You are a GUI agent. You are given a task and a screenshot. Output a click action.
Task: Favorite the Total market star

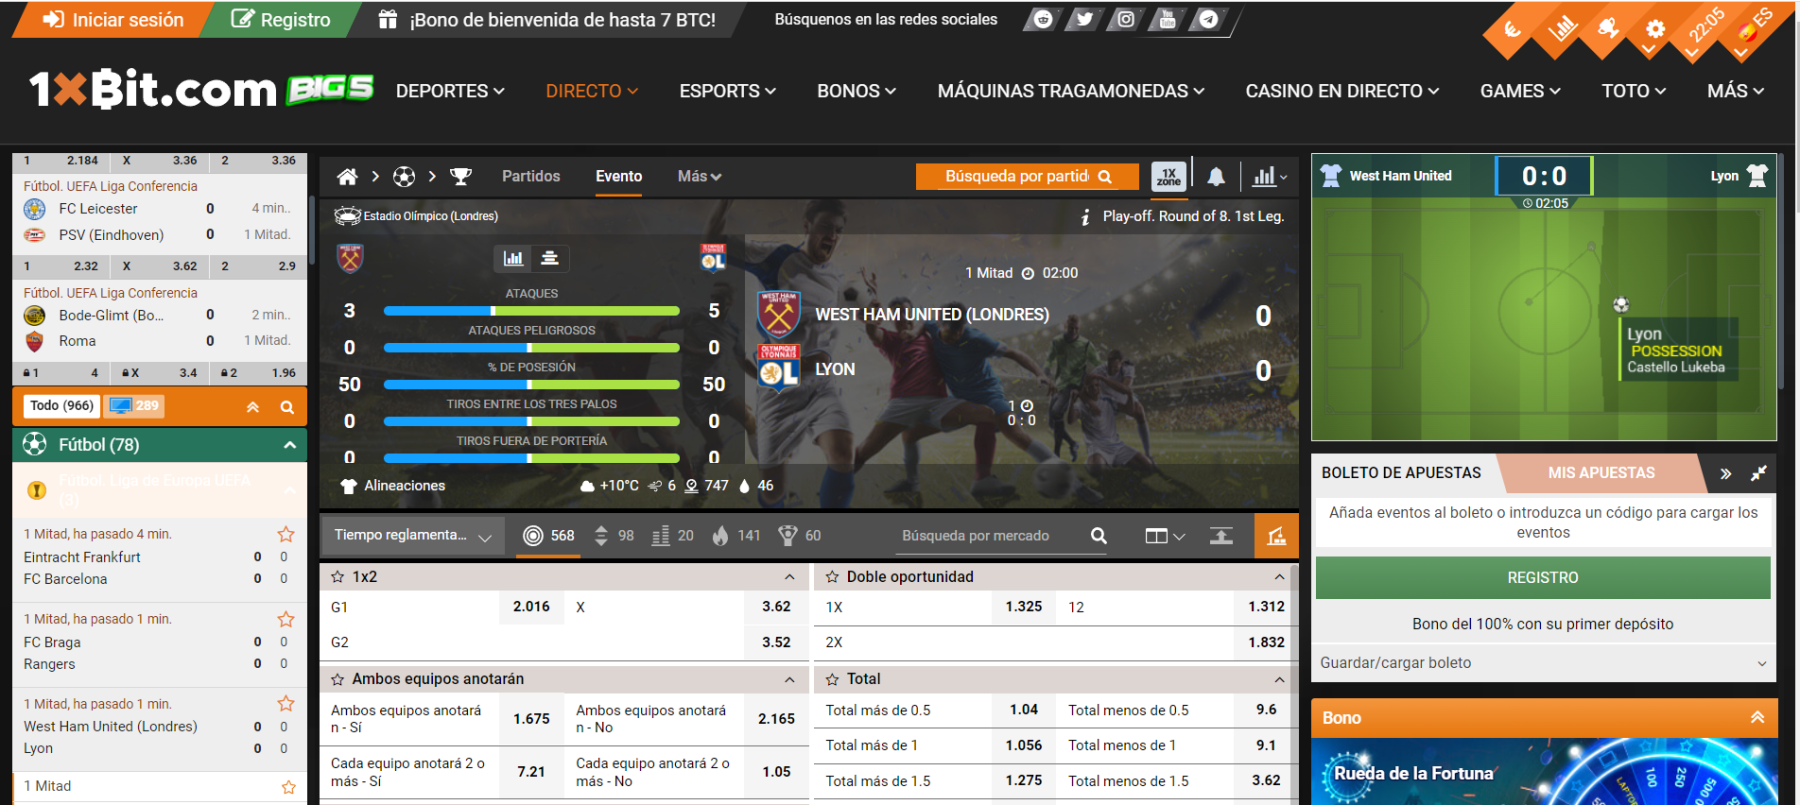(832, 679)
